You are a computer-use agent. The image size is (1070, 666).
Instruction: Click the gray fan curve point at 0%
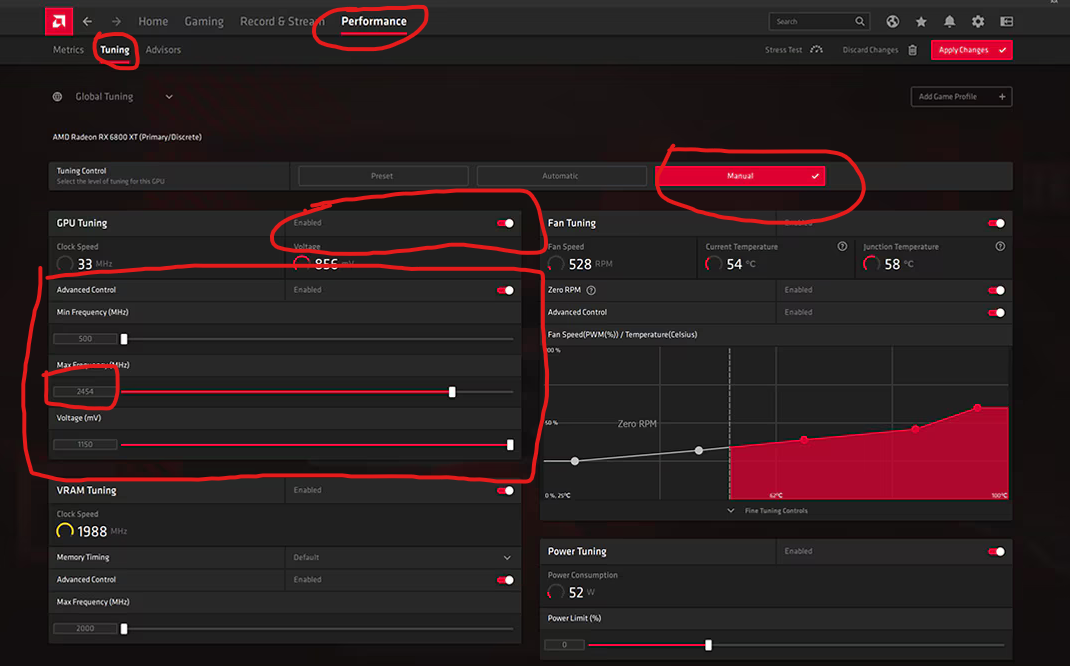coord(575,461)
